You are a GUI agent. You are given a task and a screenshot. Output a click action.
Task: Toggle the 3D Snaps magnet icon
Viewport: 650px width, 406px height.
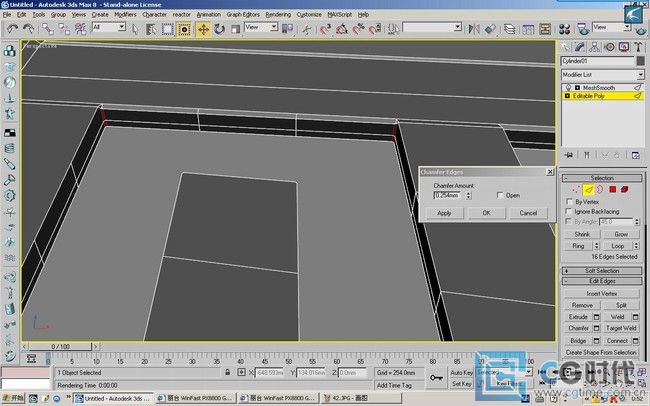pos(325,29)
